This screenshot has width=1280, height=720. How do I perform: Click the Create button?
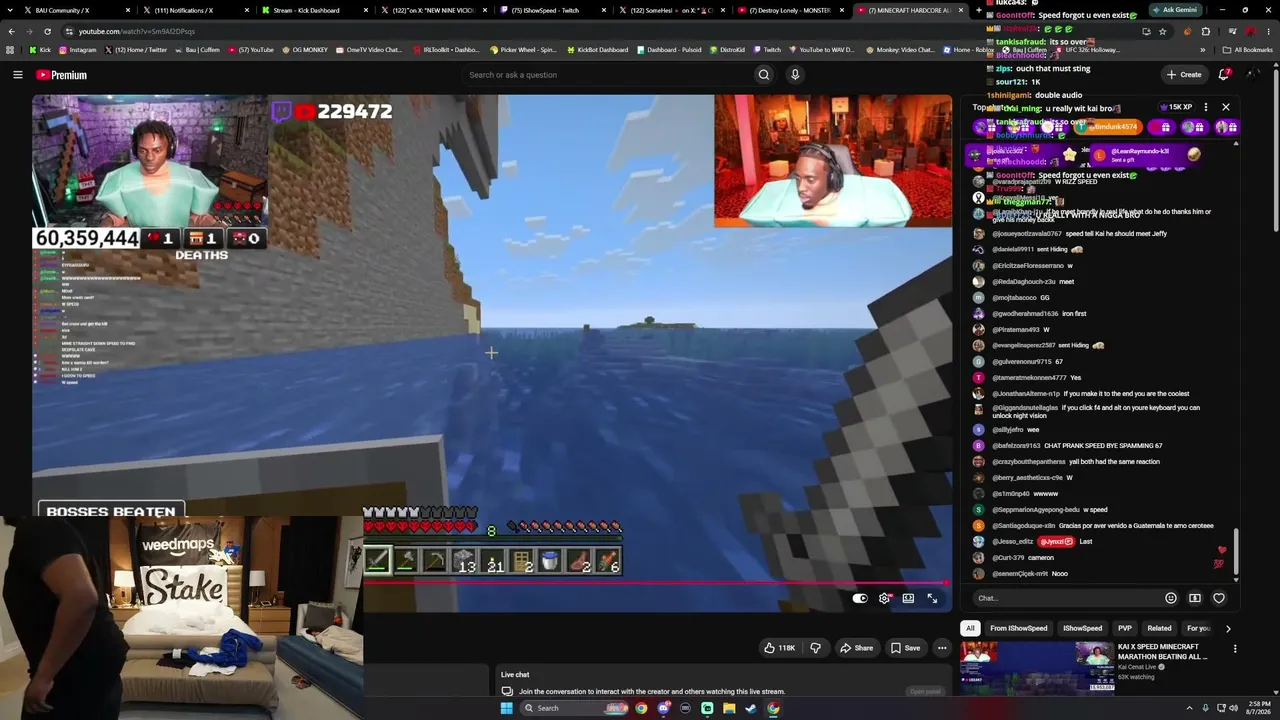pos(1184,75)
